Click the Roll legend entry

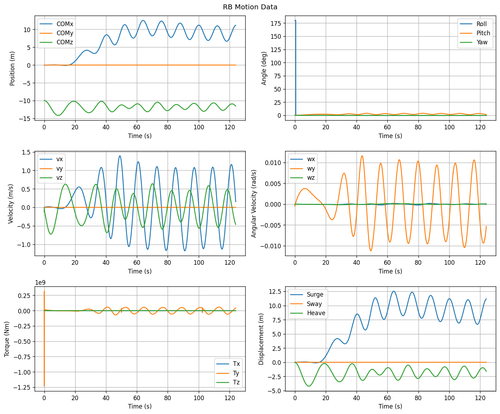(x=473, y=24)
